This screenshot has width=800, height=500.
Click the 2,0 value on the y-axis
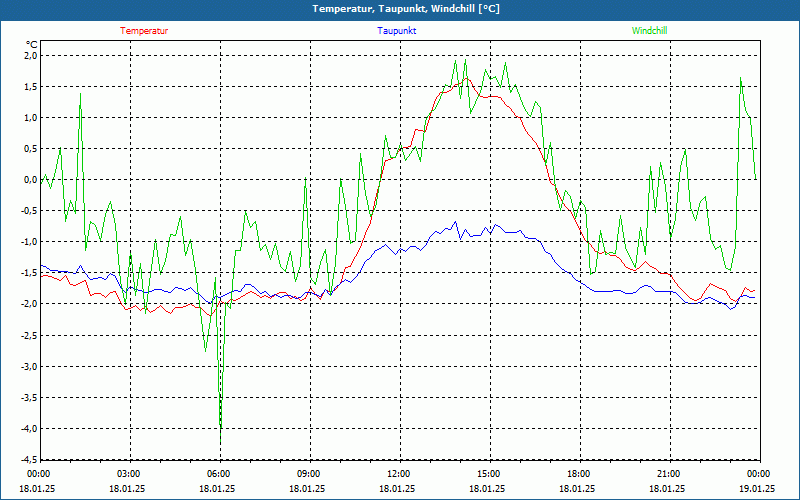point(29,56)
